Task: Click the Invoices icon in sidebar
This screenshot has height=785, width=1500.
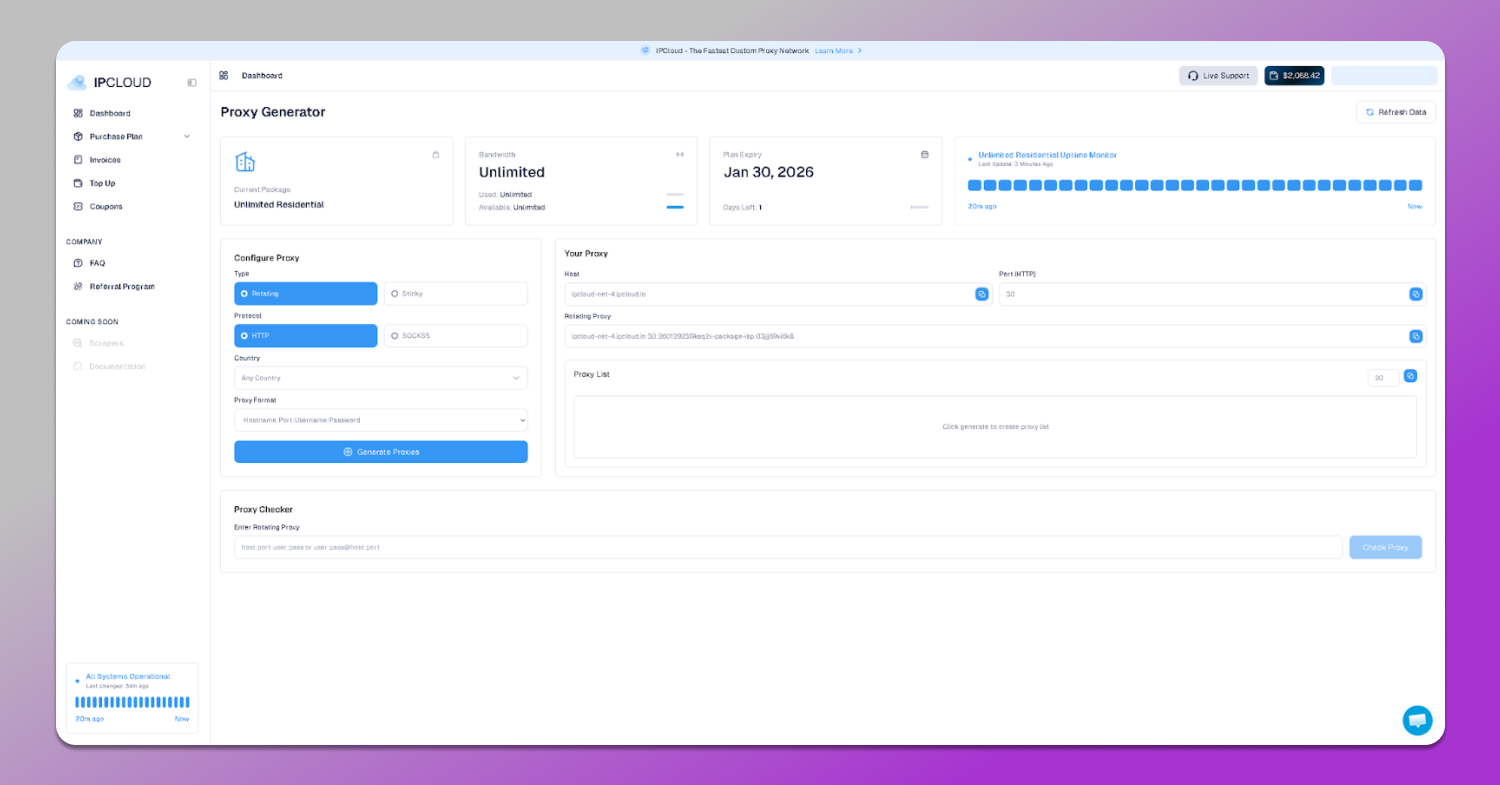Action: tap(80, 159)
